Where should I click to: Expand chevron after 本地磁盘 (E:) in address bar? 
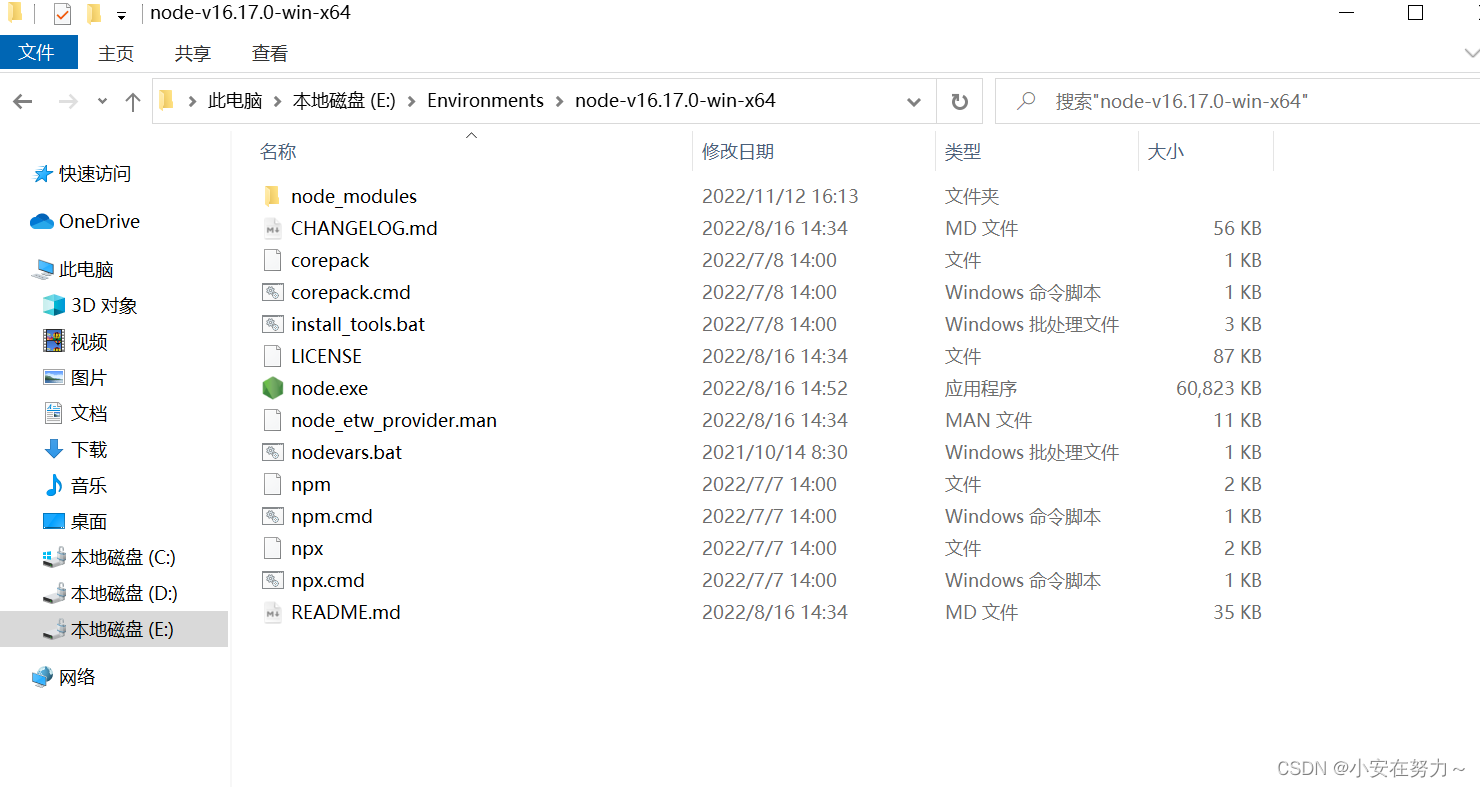point(412,101)
